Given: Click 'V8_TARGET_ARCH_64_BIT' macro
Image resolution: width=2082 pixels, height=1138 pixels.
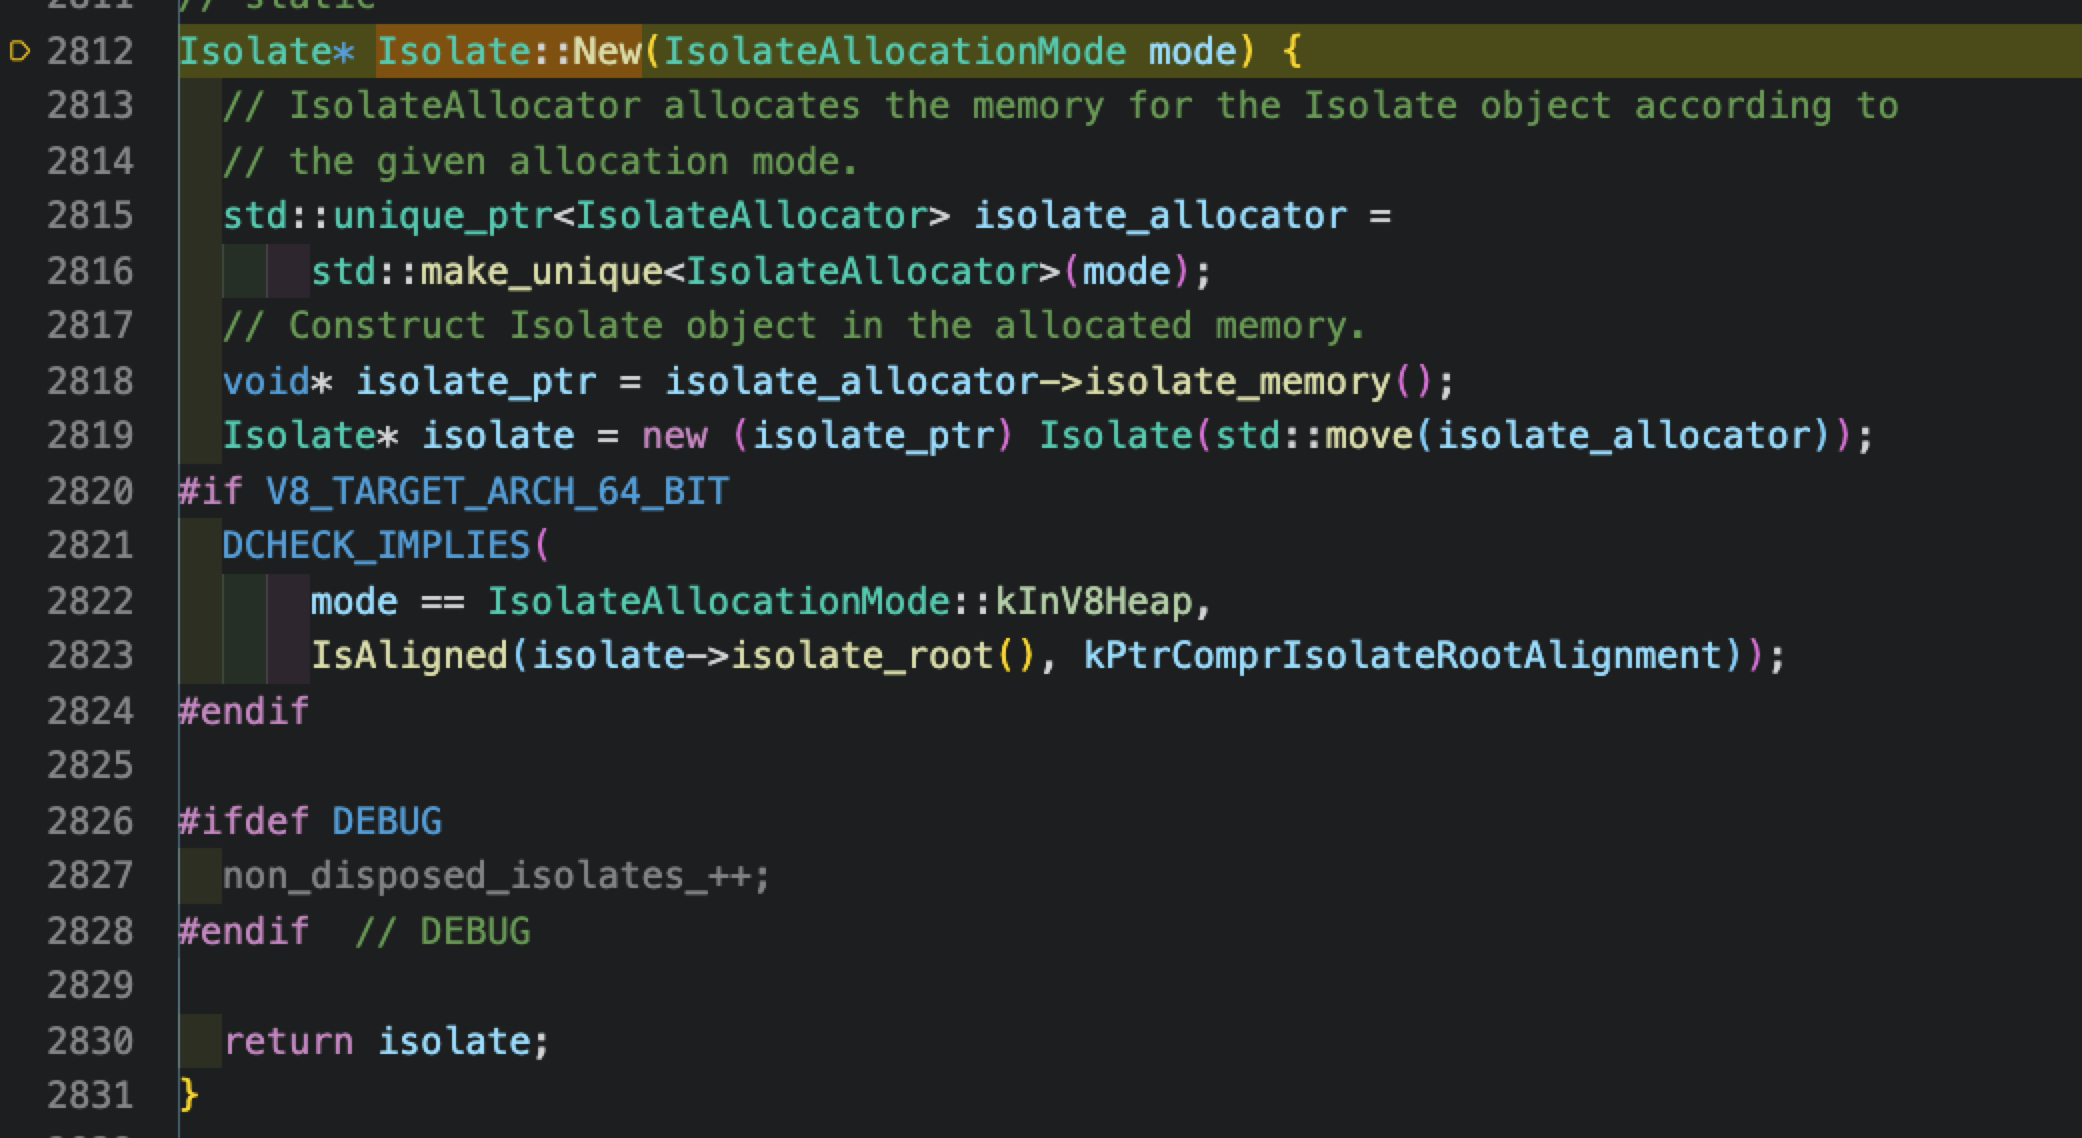Looking at the screenshot, I should coord(498,491).
